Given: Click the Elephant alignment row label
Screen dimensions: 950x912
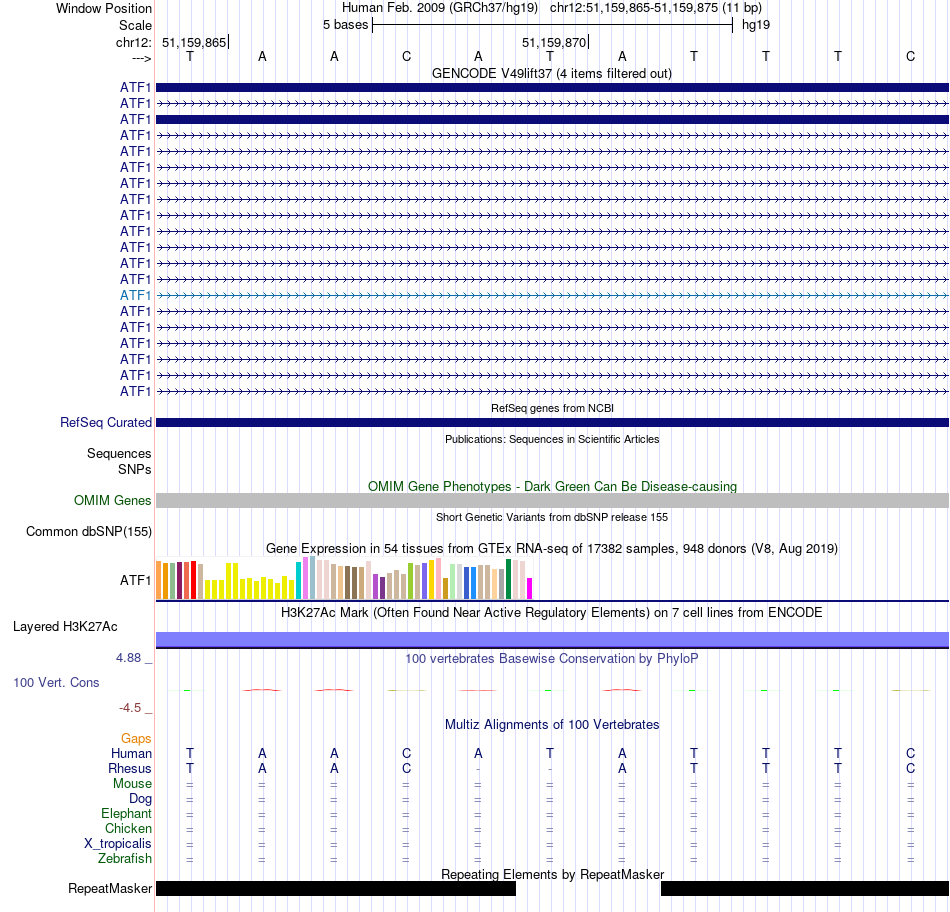Looking at the screenshot, I should (x=126, y=813).
